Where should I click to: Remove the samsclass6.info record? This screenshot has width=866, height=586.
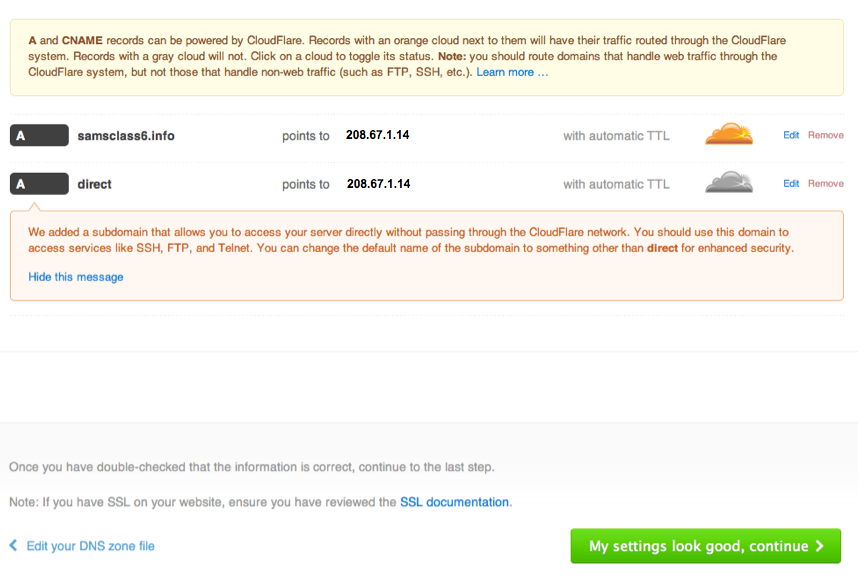click(x=826, y=135)
